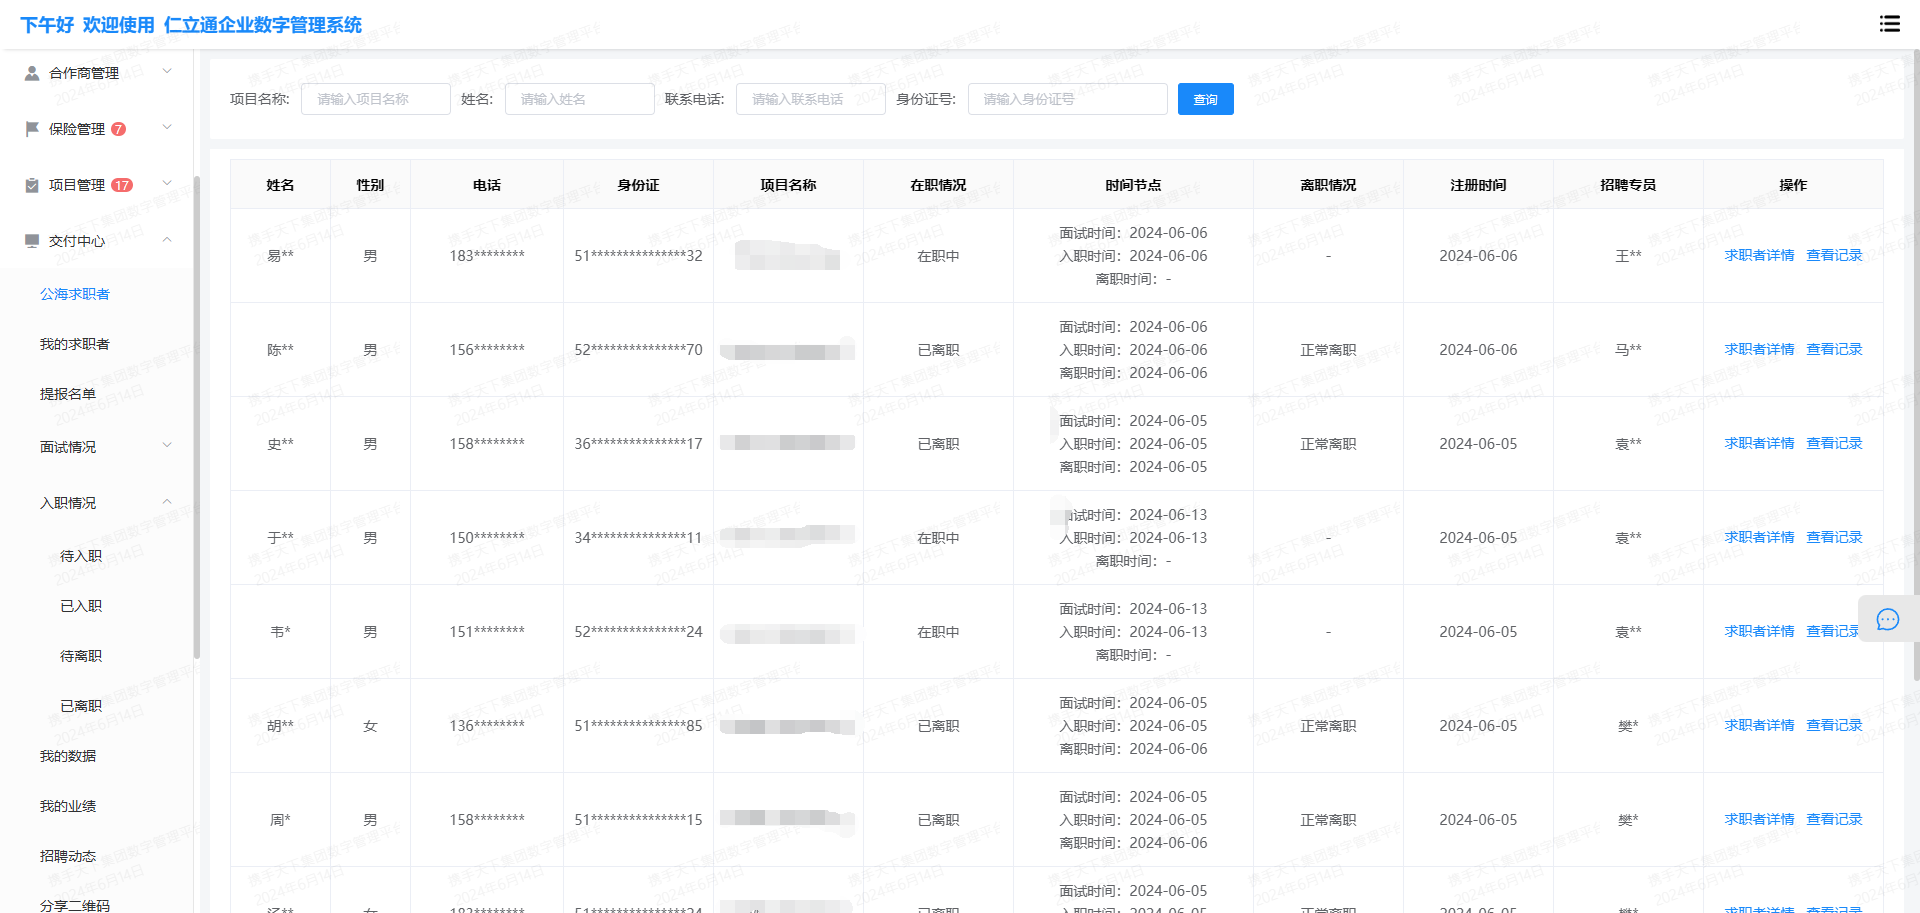Viewport: 1920px width, 913px height.
Task: Open the floating chat bubble icon
Action: (1887, 620)
